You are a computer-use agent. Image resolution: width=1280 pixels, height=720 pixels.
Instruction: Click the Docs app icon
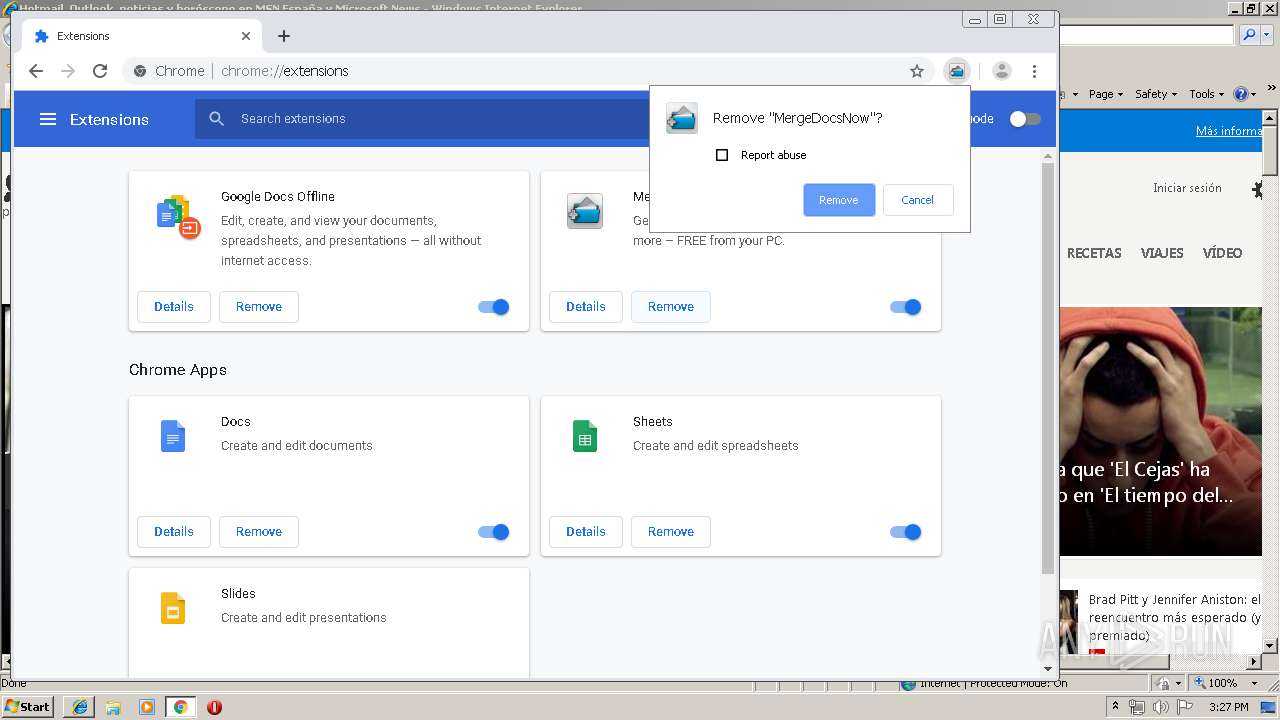tap(173, 436)
